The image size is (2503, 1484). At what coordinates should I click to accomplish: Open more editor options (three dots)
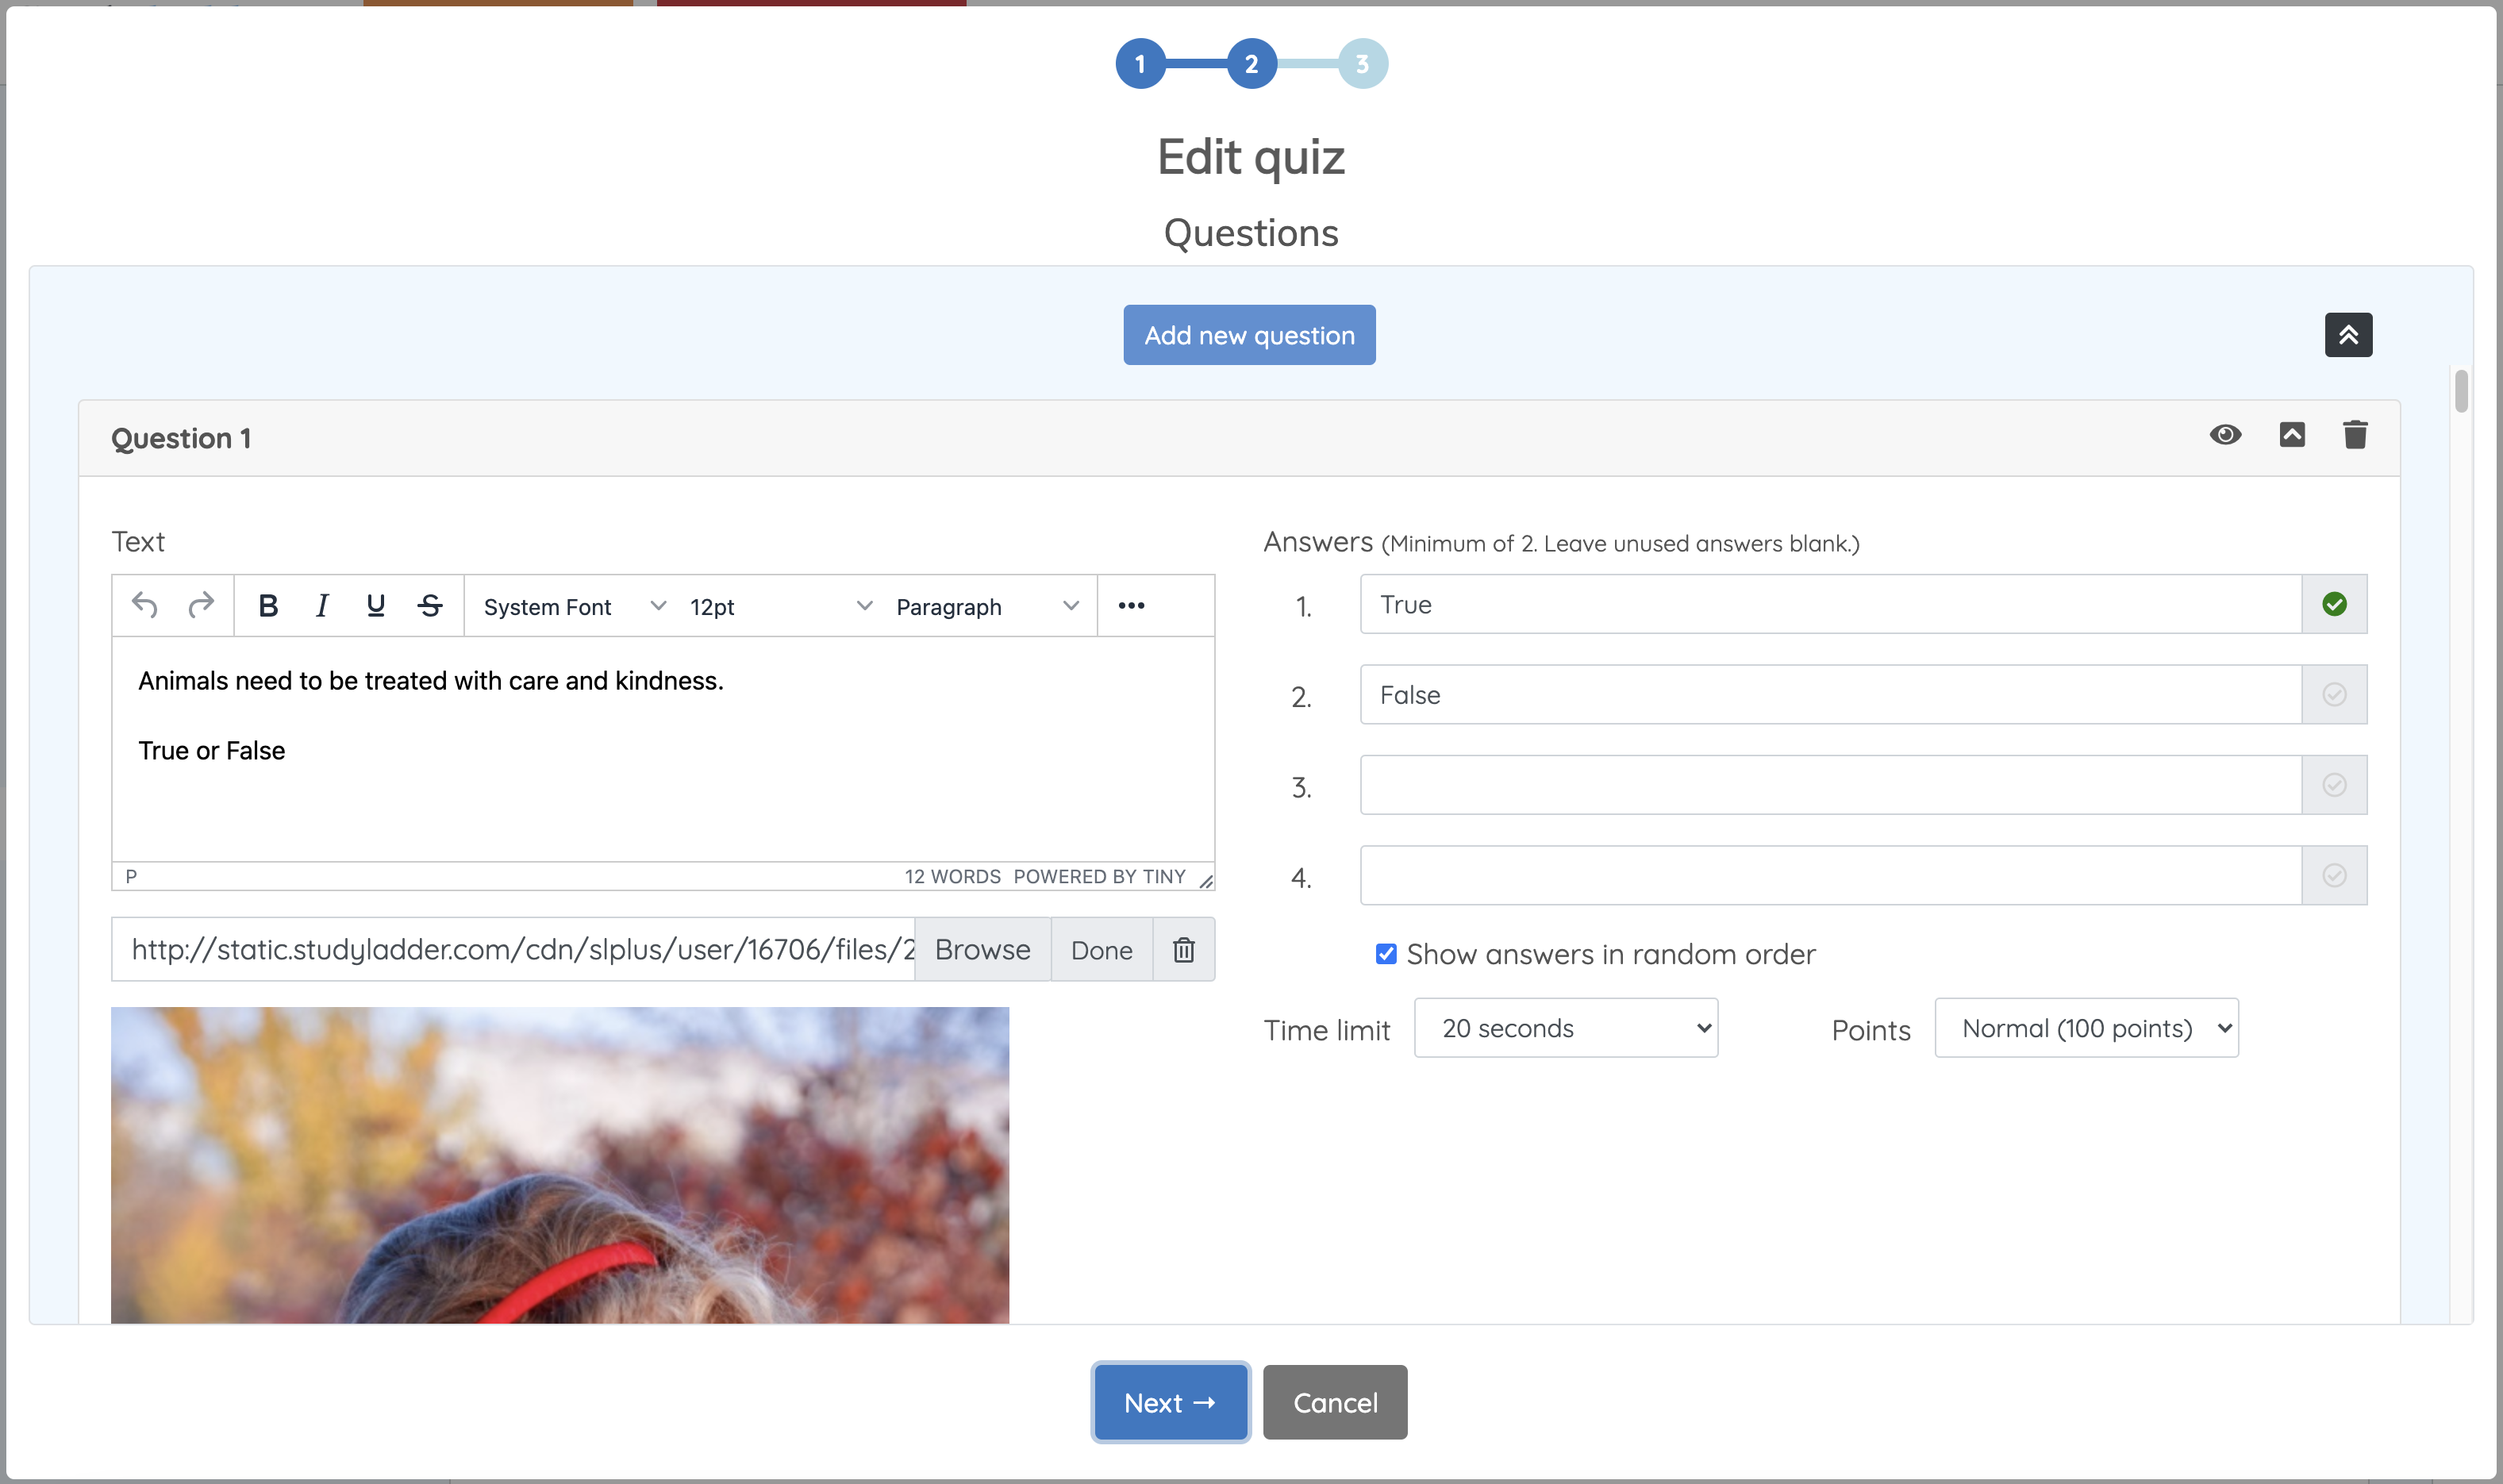click(1131, 606)
